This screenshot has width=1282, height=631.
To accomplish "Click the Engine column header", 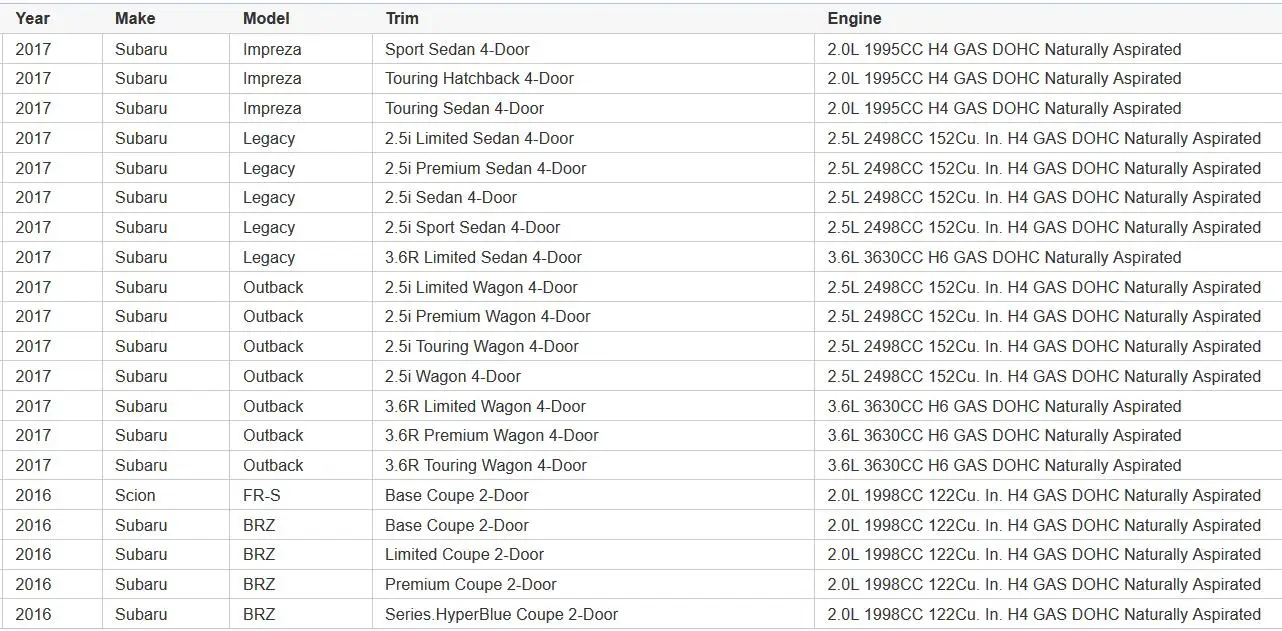I will [x=1048, y=19].
